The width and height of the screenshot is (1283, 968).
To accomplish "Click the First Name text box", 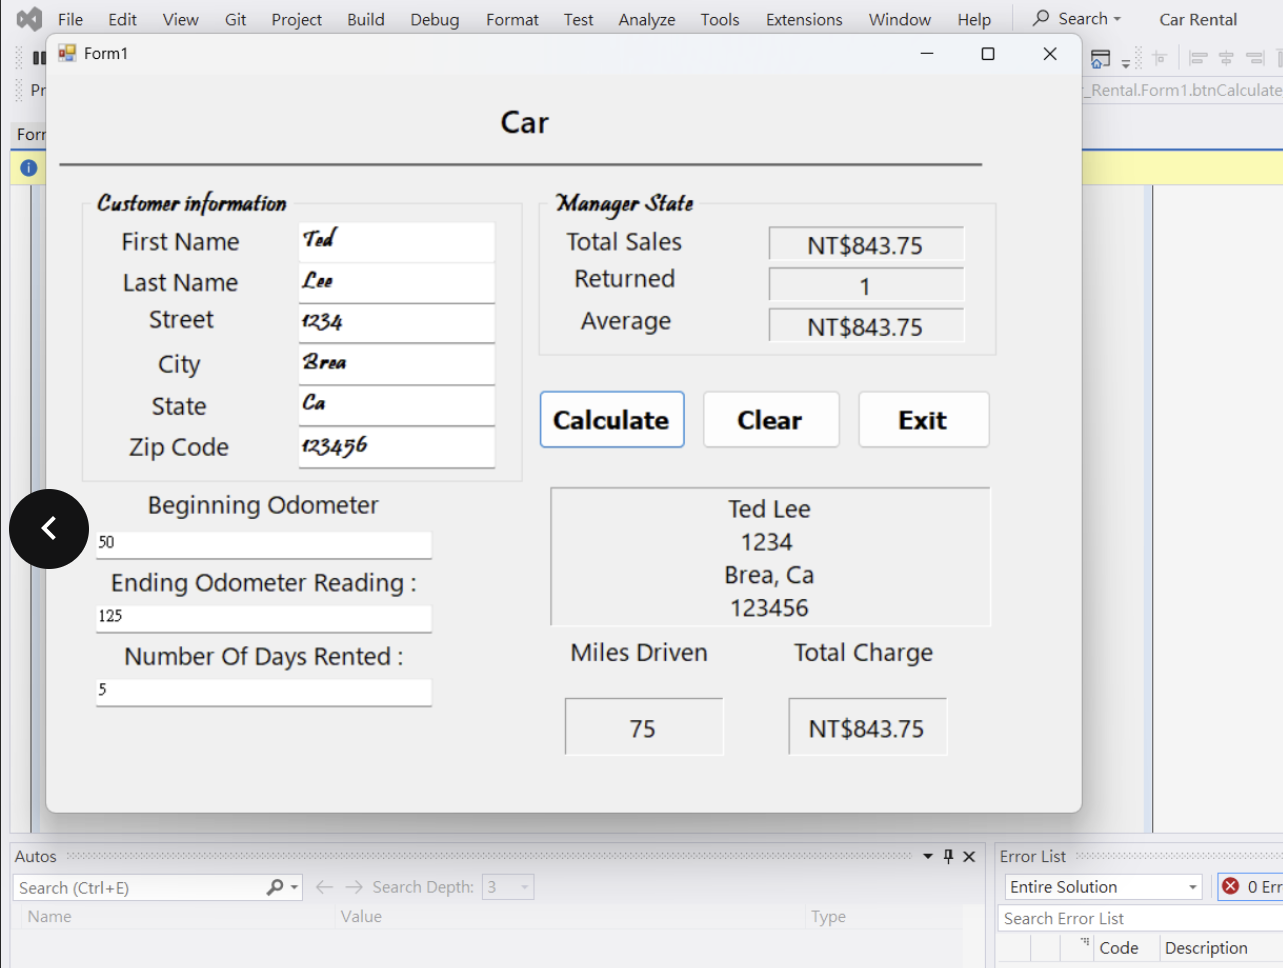I will [396, 242].
